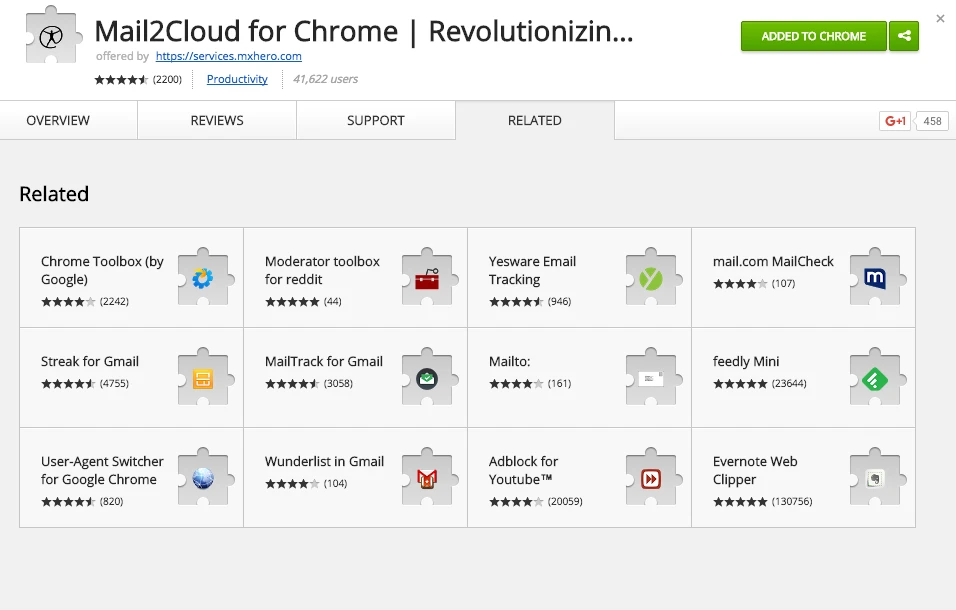Image resolution: width=956 pixels, height=610 pixels.
Task: Open the Streak for Gmail icon
Action: (x=203, y=378)
